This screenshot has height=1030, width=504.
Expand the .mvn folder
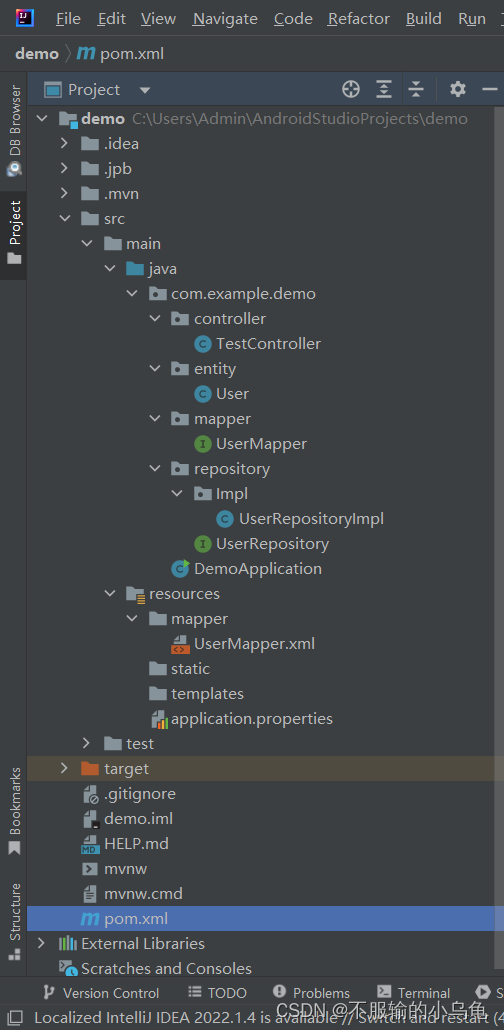pyautogui.click(x=64, y=193)
